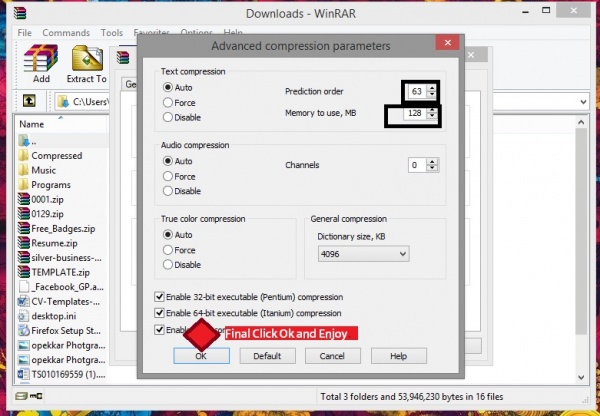Select the Compressed folder icon
This screenshot has height=416, width=600.
pos(24,155)
